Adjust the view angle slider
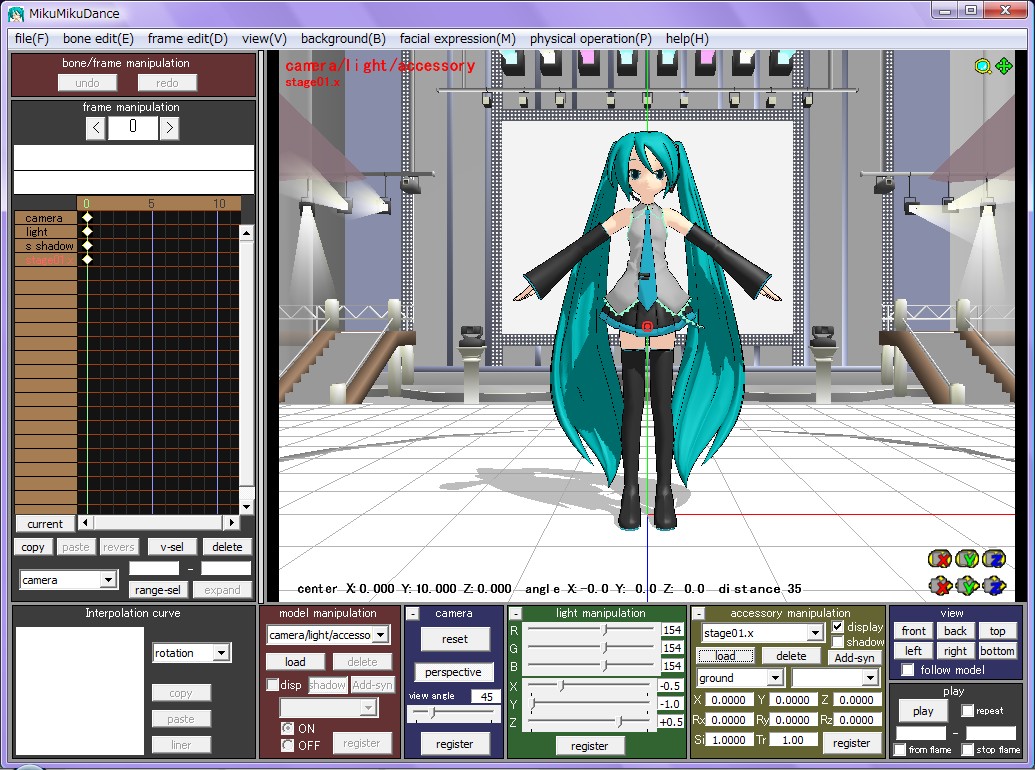The width and height of the screenshot is (1035, 770). tap(453, 713)
